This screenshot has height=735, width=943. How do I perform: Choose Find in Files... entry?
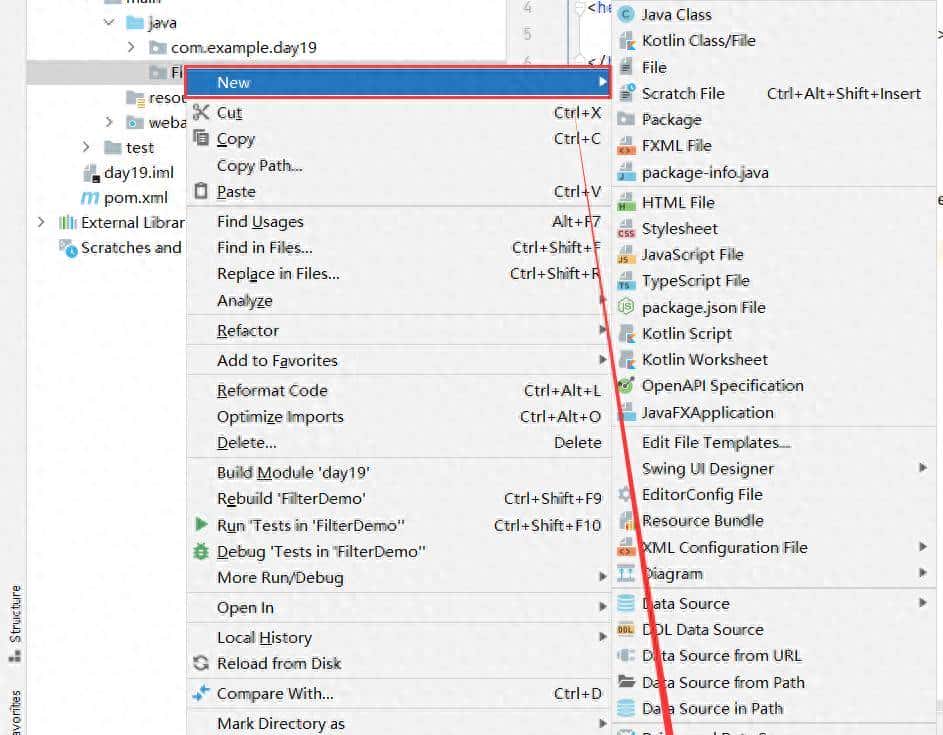[398, 248]
